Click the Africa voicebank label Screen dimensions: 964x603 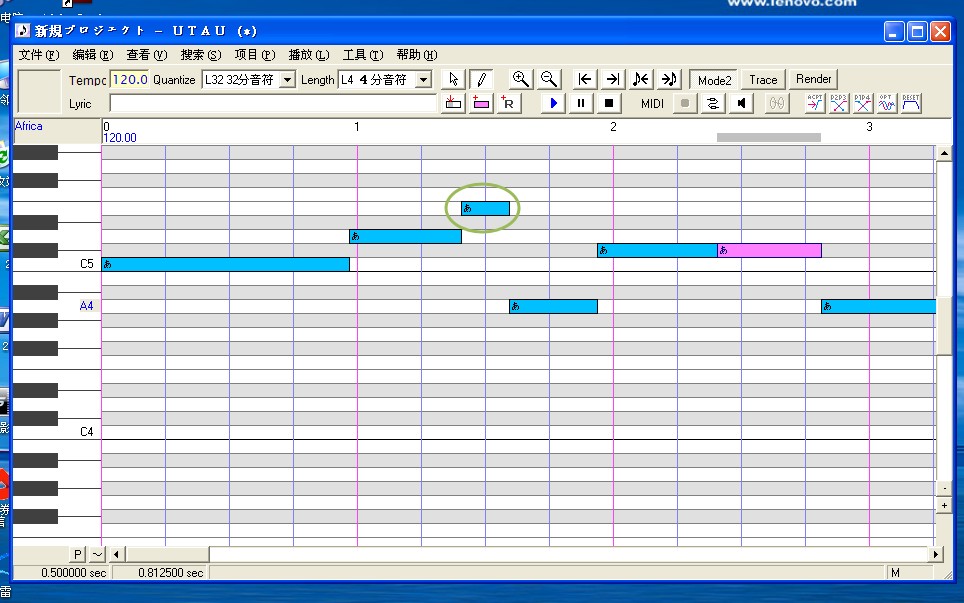point(28,126)
